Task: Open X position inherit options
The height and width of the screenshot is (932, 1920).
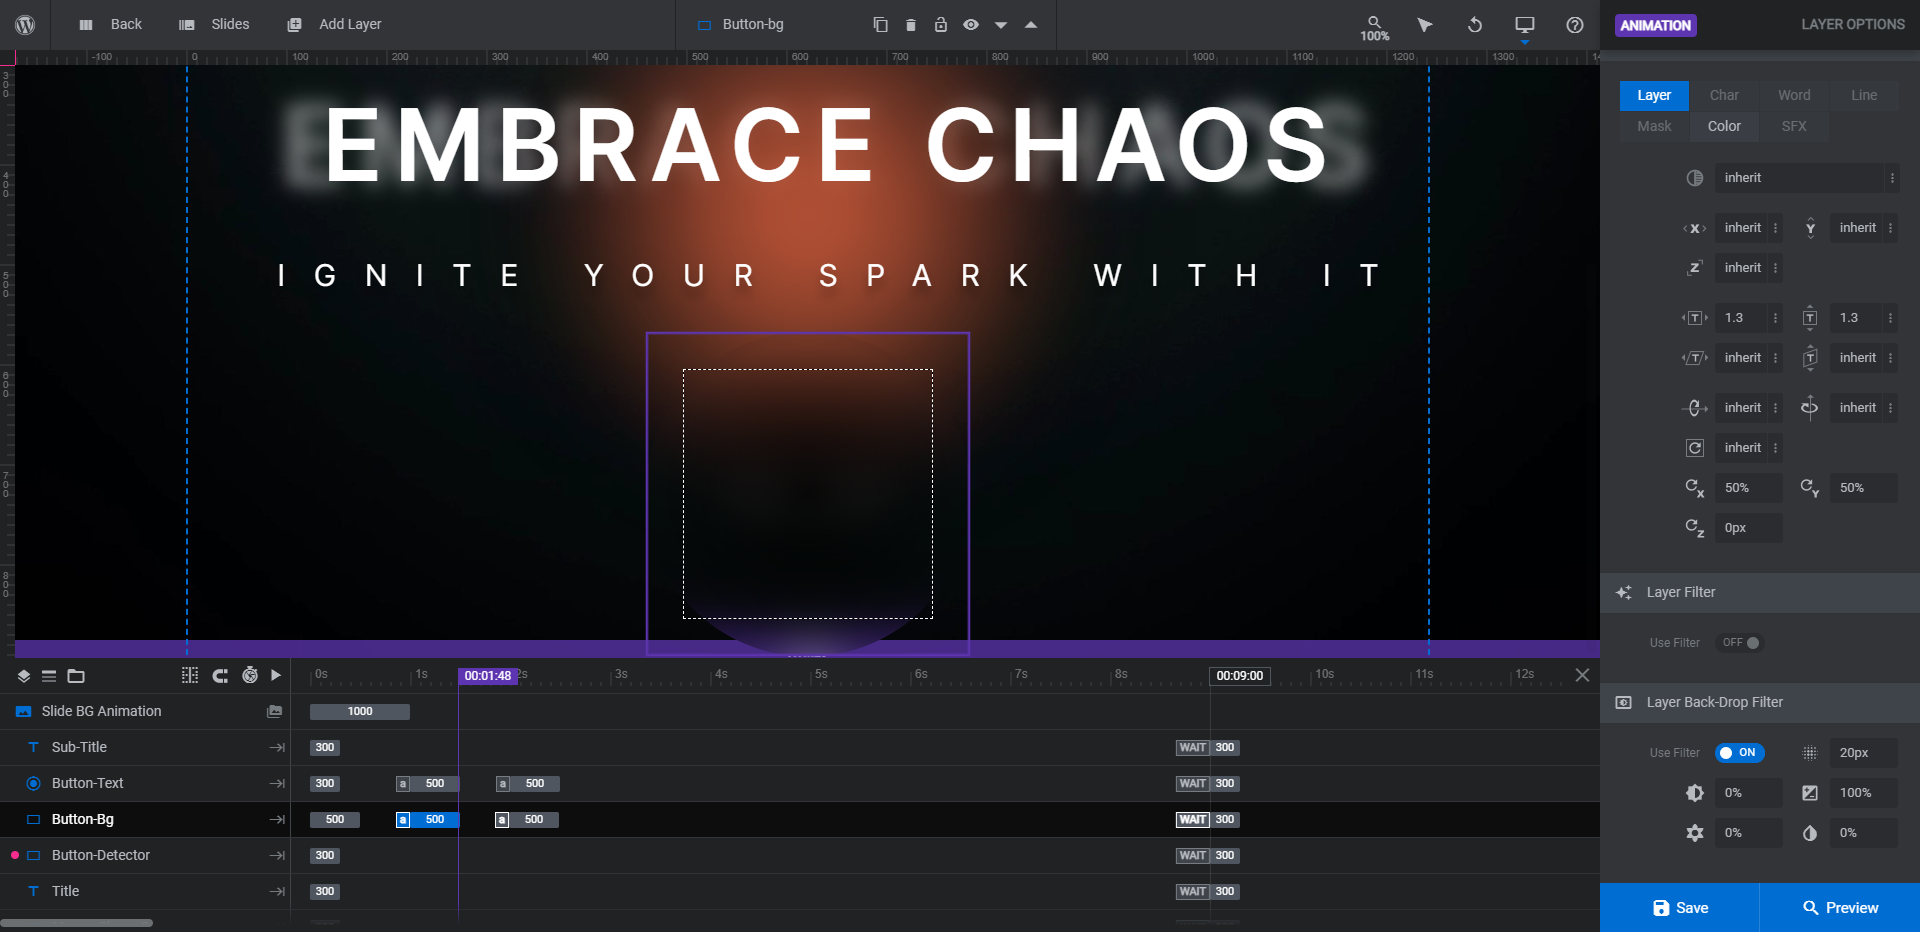Action: click(1776, 228)
